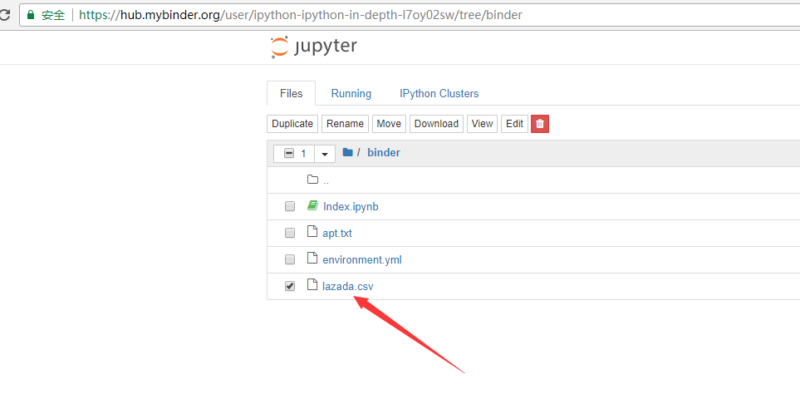Open the Index.ipynb notebook link
The image size is (800, 414).
pos(351,207)
